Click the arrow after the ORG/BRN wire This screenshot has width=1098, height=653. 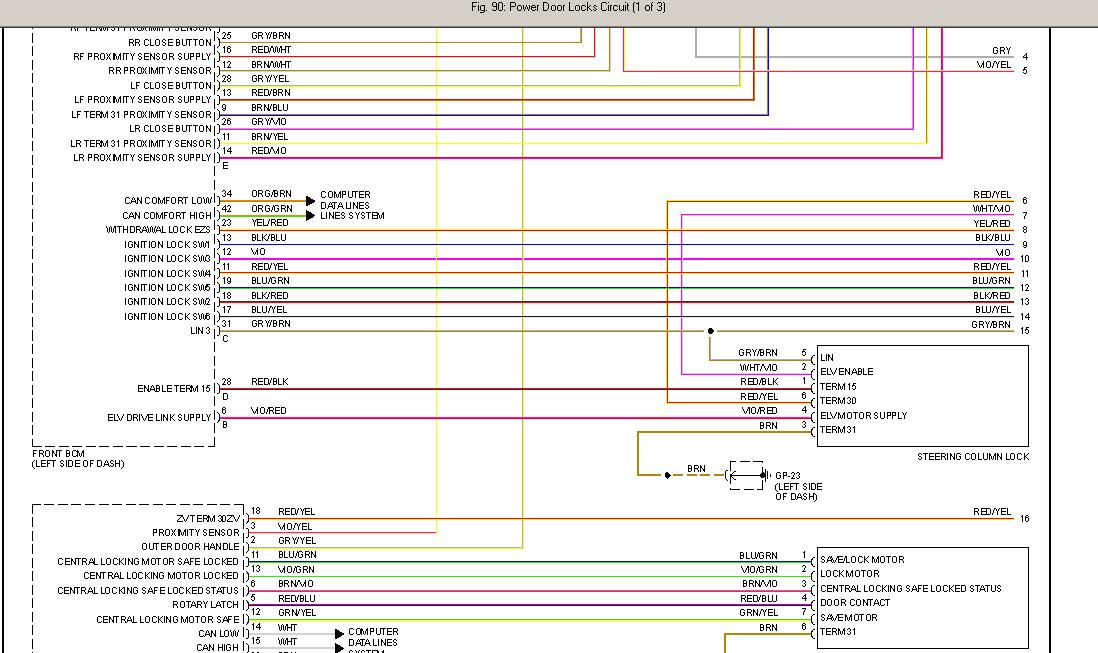click(310, 201)
